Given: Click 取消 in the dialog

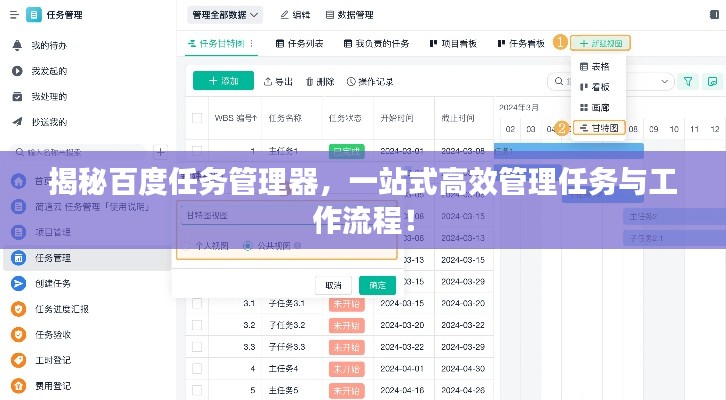Looking at the screenshot, I should (x=333, y=285).
